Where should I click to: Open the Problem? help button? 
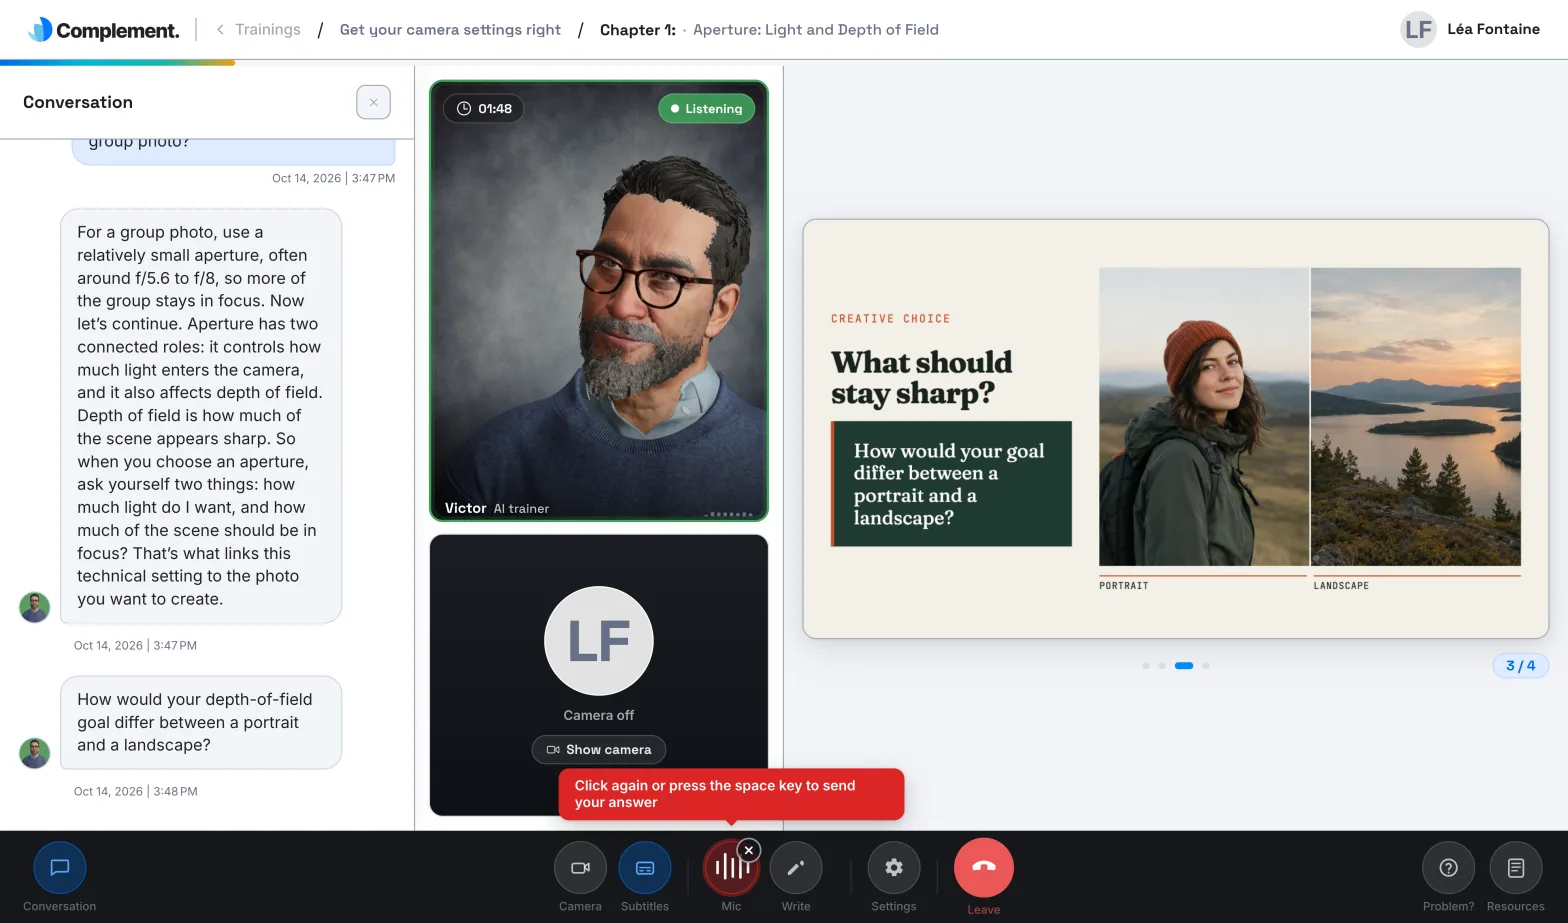tap(1448, 868)
